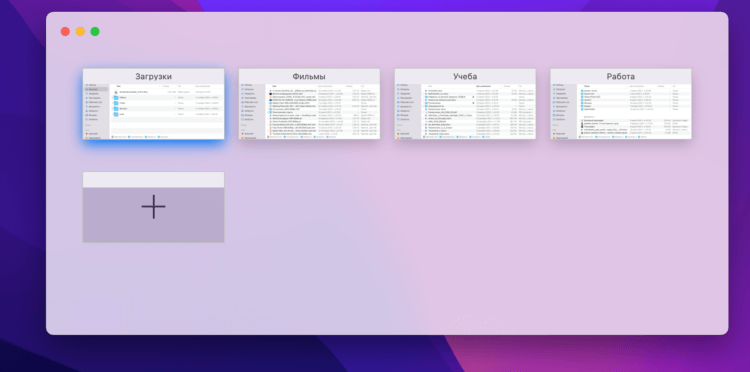Enter full screen with the green button
Image resolution: width=750 pixels, height=372 pixels.
95,32
